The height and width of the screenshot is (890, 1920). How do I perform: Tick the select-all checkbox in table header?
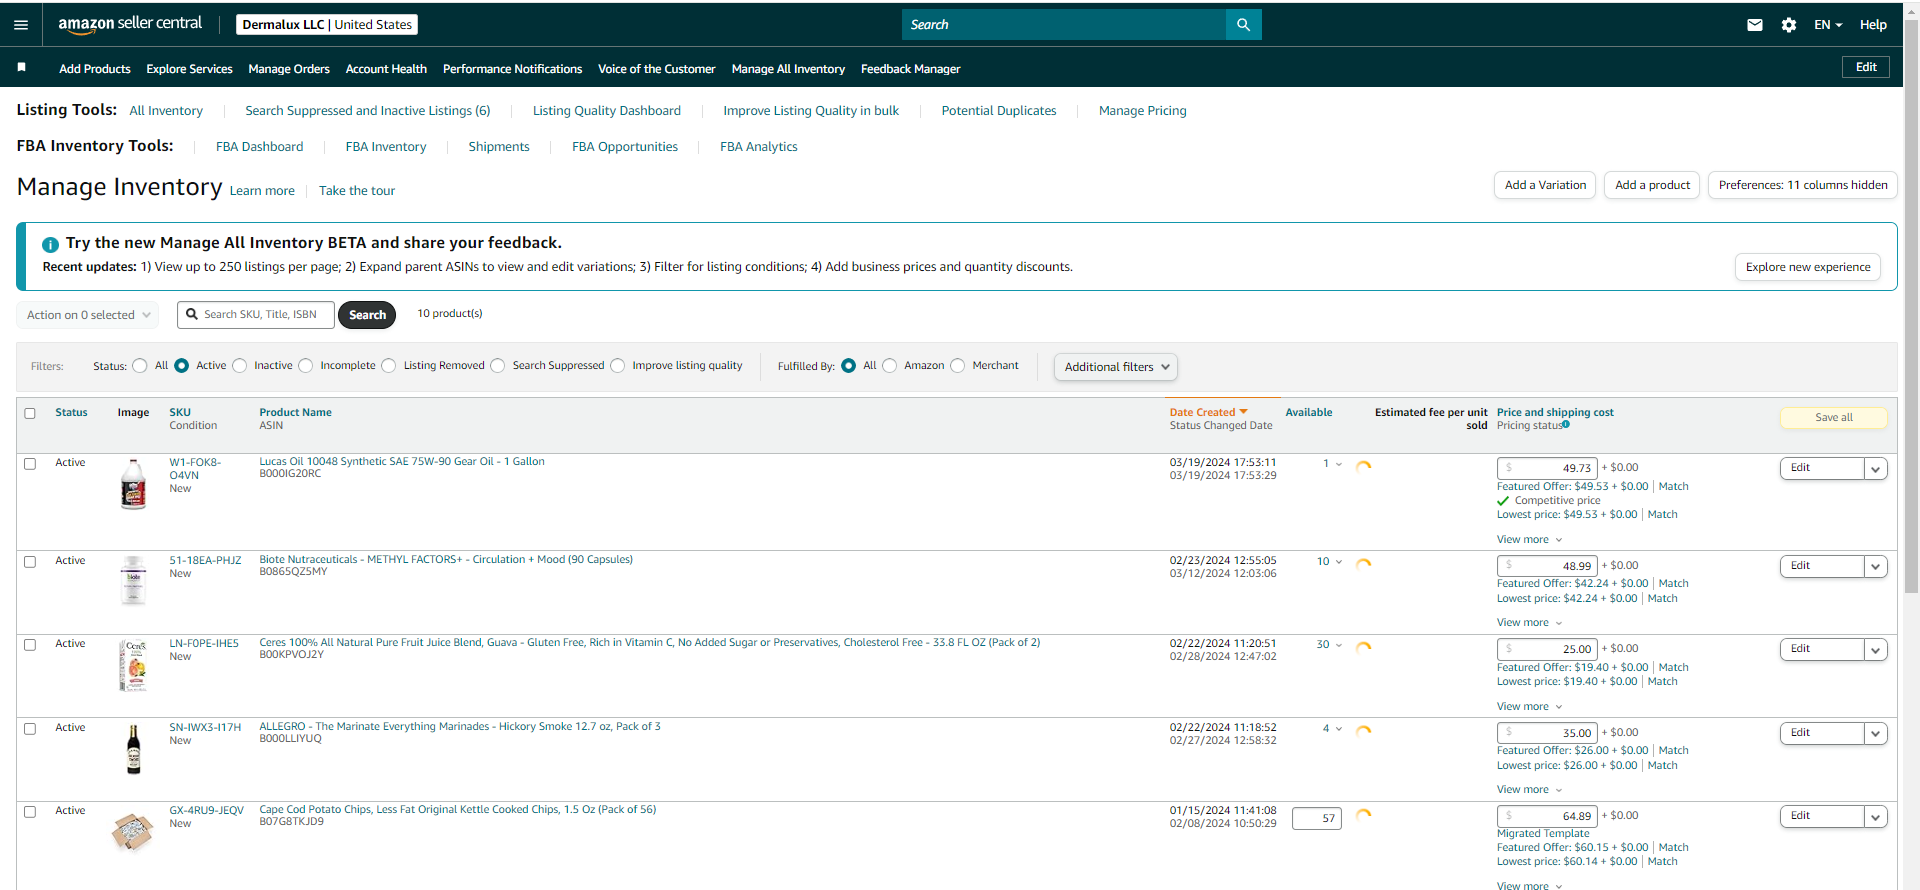[30, 413]
